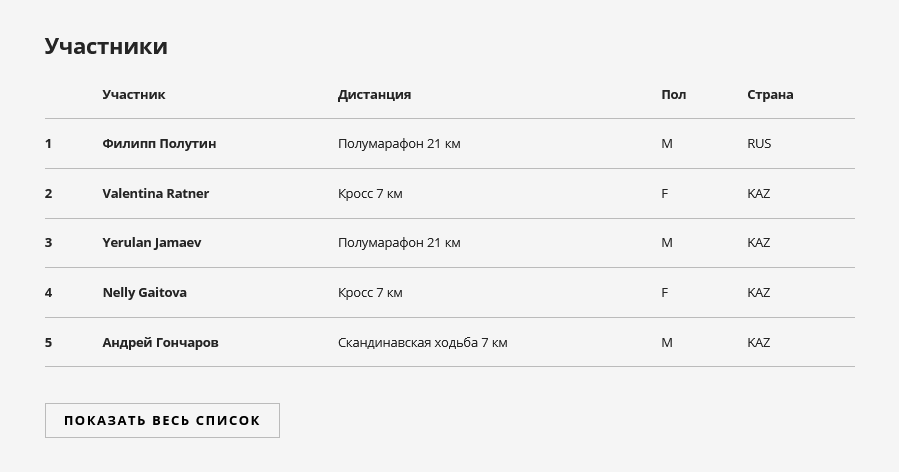The image size is (900, 472).
Task: Open Yerulan Jamaev's entry
Action: point(152,243)
